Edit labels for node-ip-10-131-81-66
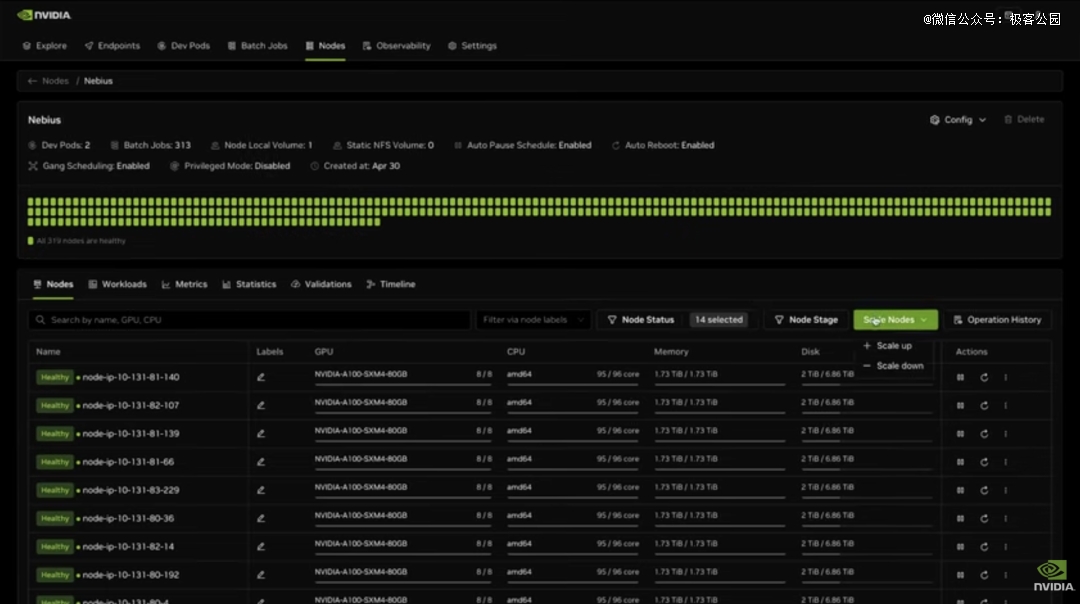Screen dimensions: 1080x604 coord(261,462)
